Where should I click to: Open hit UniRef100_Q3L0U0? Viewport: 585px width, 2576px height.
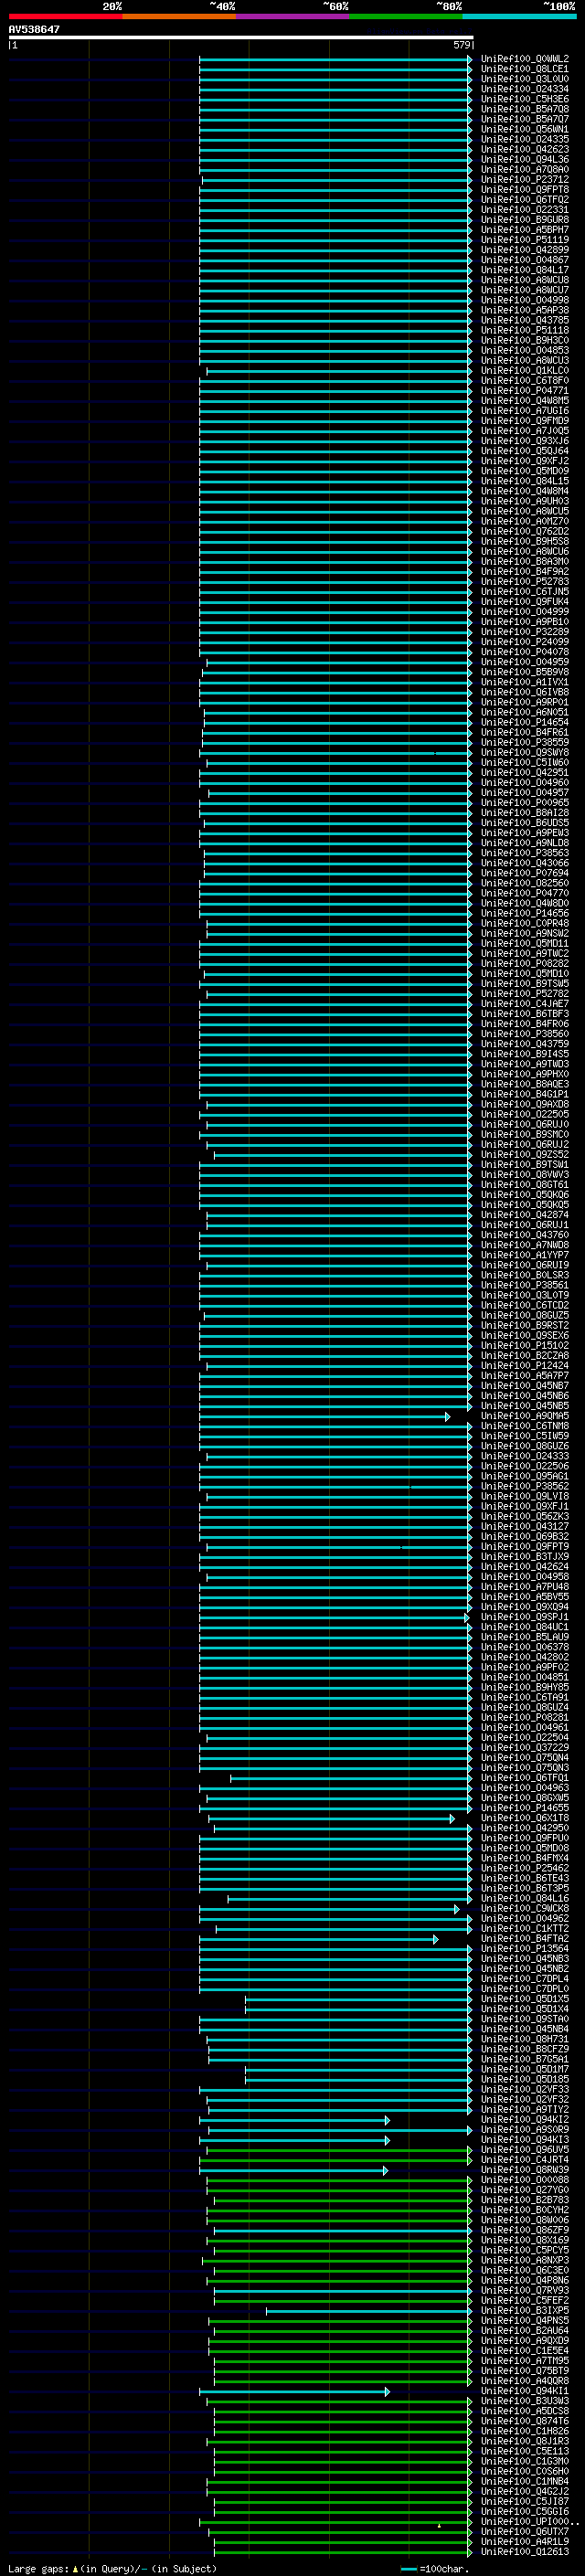pos(525,79)
